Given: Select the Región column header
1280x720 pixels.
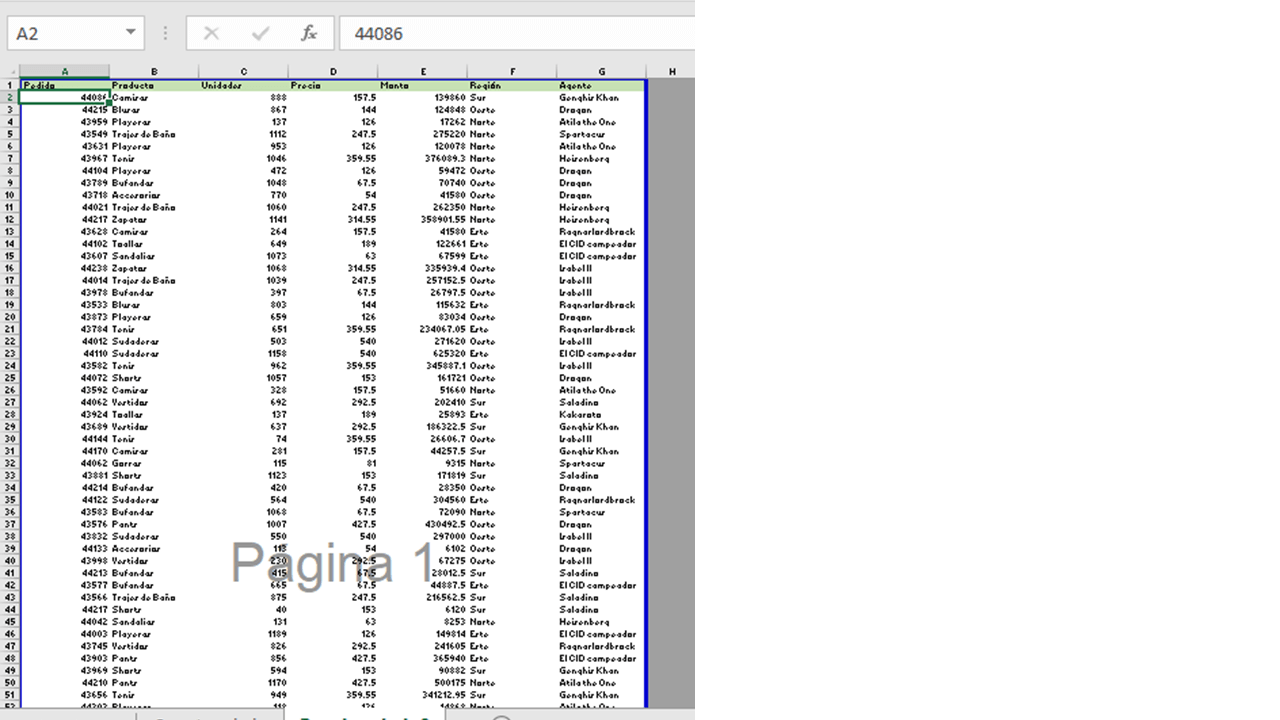Looking at the screenshot, I should tap(512, 71).
